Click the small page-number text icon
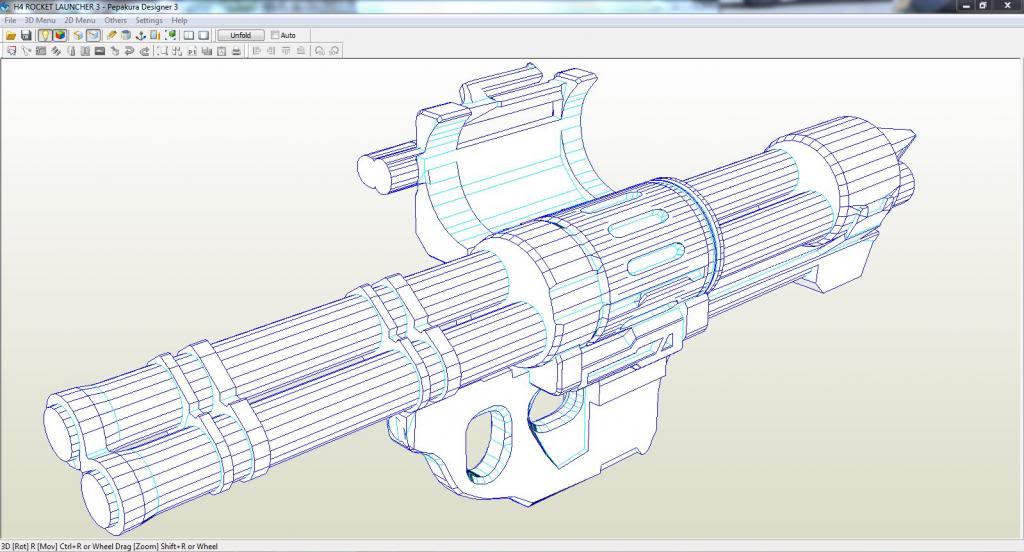Viewport: 1024px width, 552px height. pos(192,51)
